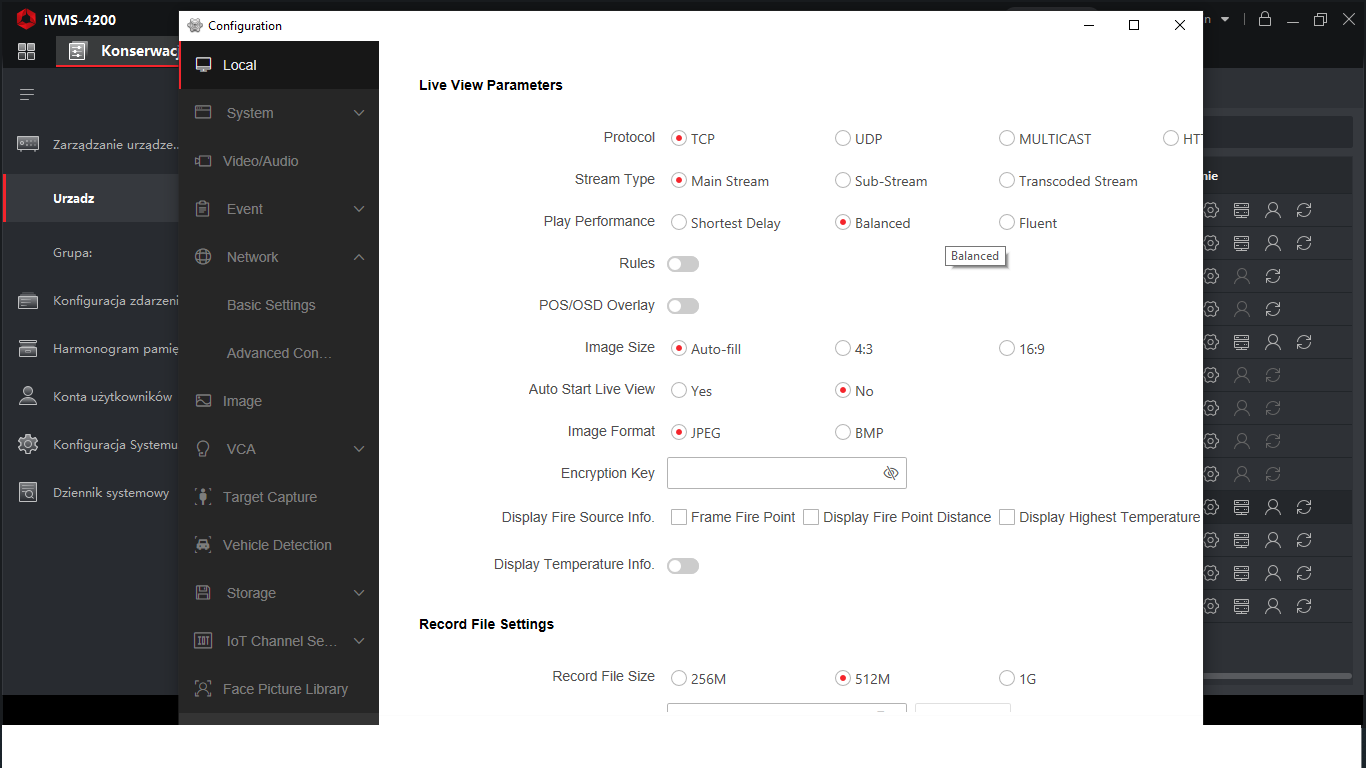Click the Konfiguracja zdarzeń icon
This screenshot has width=1366, height=768.
coord(28,301)
